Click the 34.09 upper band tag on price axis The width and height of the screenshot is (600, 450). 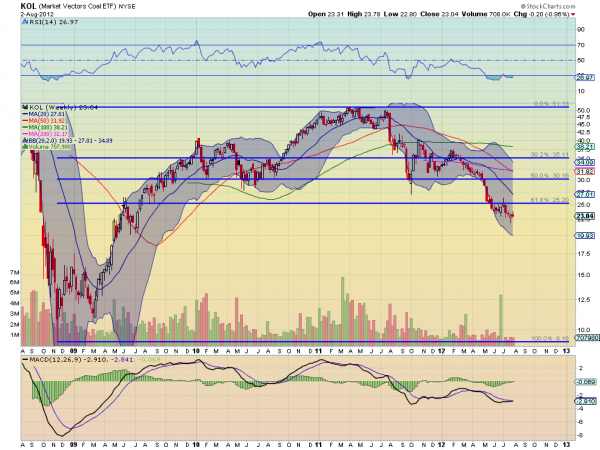tap(585, 163)
